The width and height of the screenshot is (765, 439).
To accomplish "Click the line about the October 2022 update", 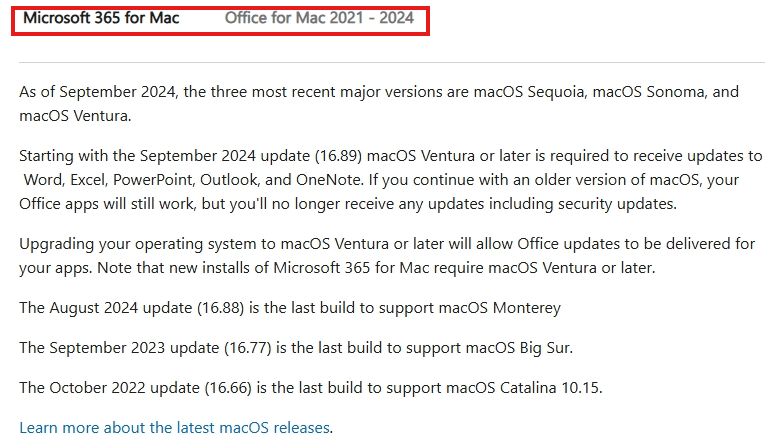I will [x=311, y=388].
